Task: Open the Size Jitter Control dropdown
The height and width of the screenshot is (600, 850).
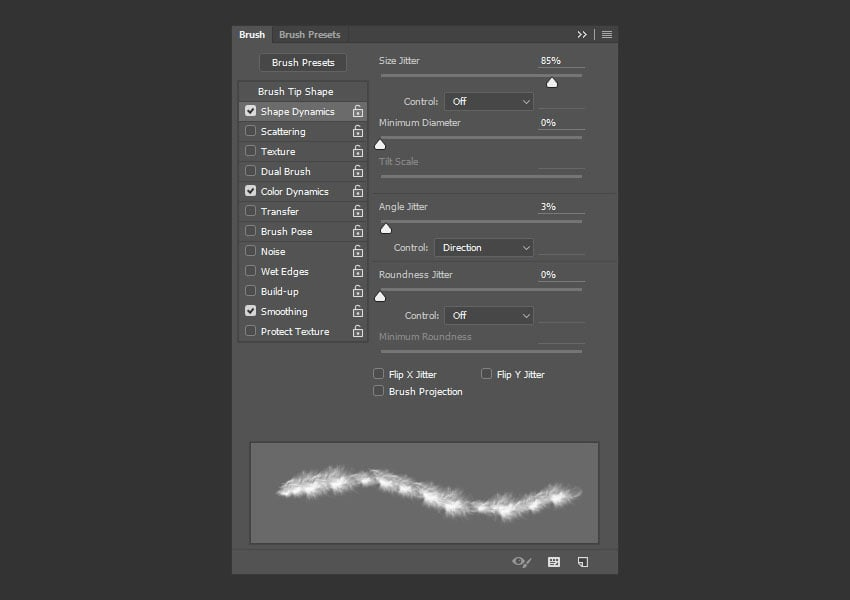Action: point(489,101)
